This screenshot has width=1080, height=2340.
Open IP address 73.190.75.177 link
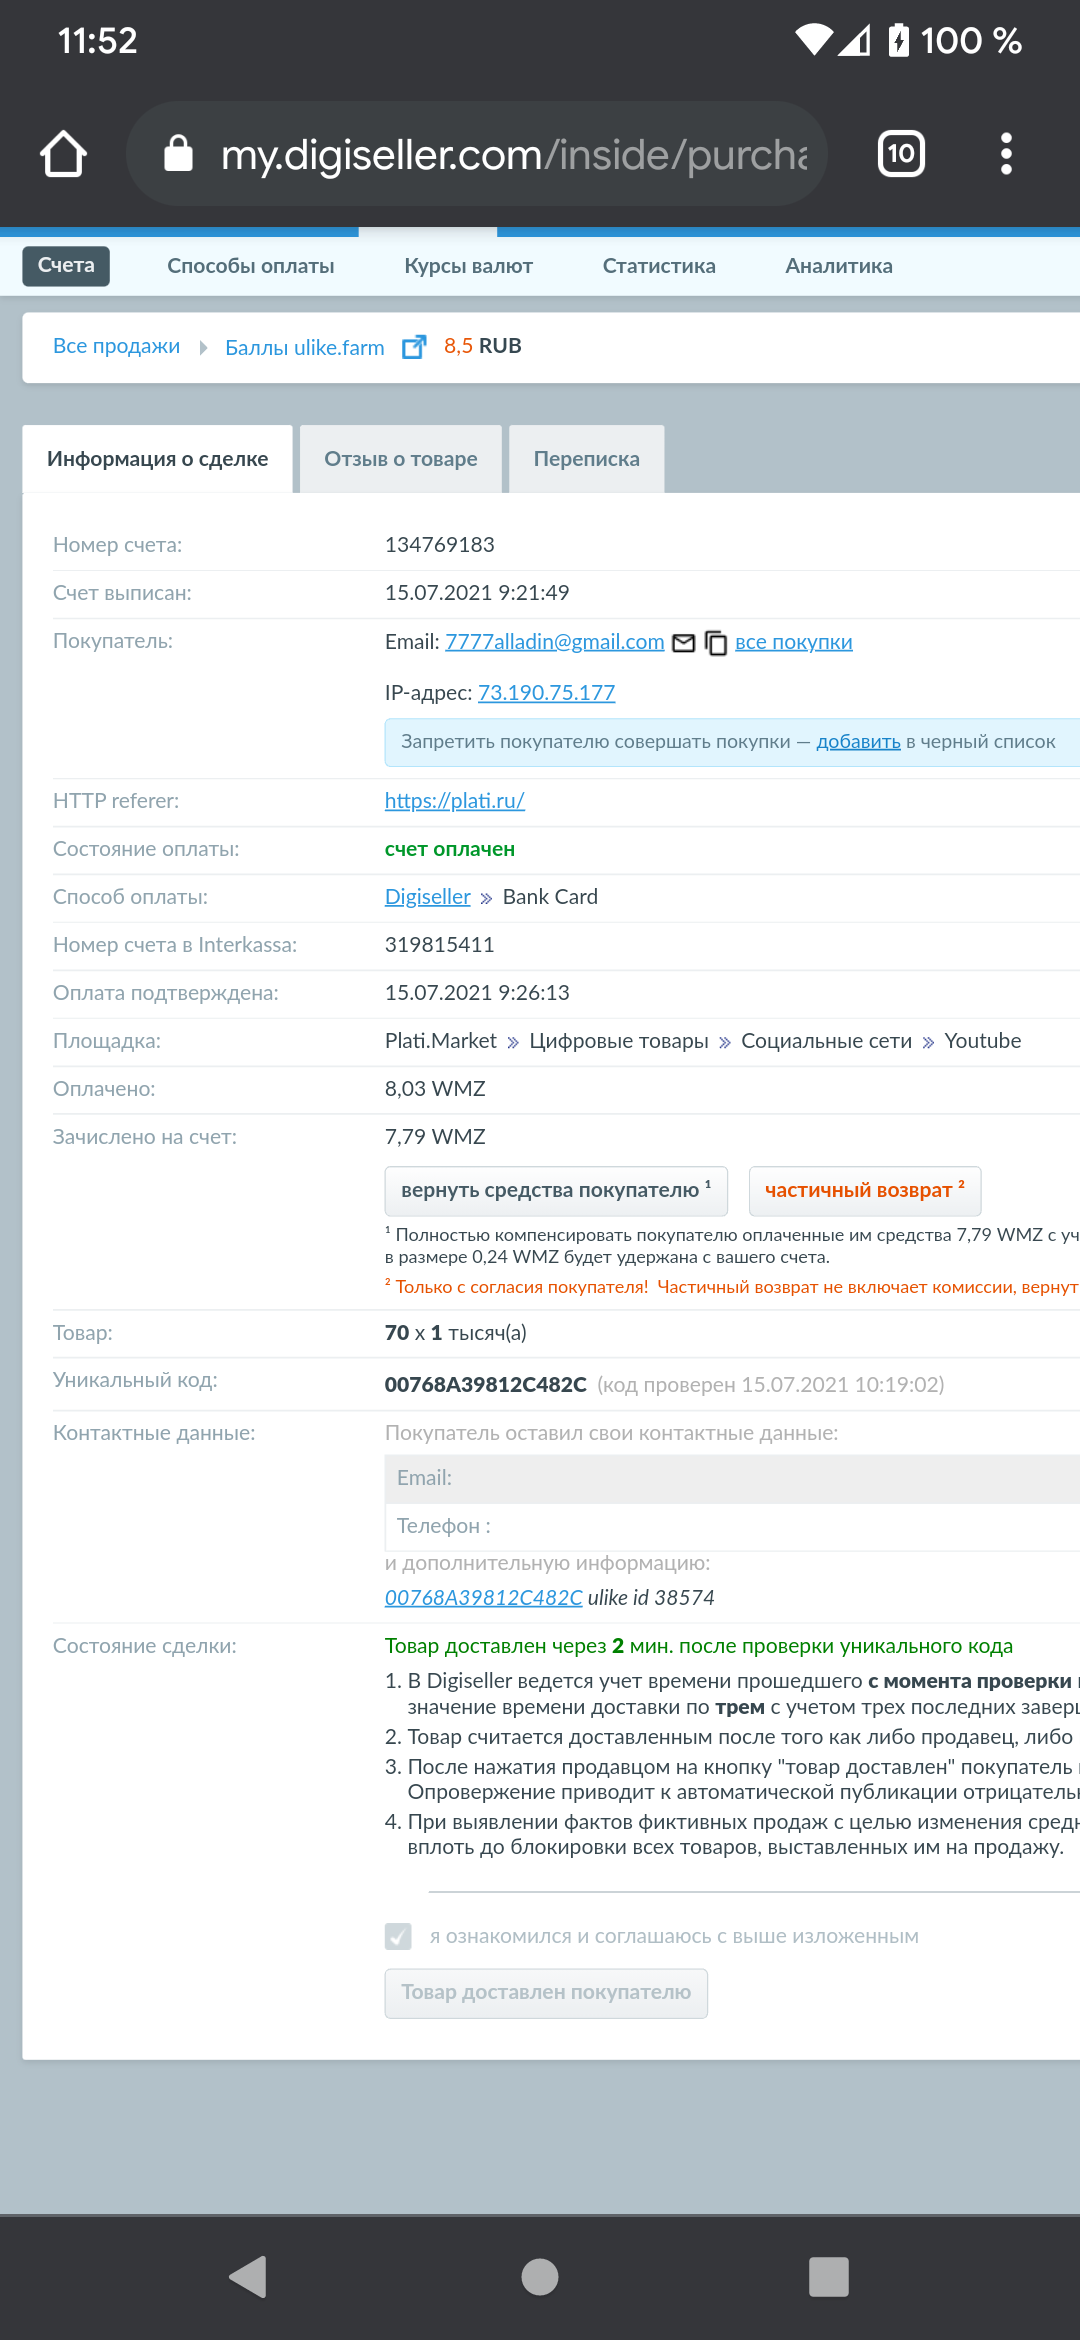click(x=547, y=693)
